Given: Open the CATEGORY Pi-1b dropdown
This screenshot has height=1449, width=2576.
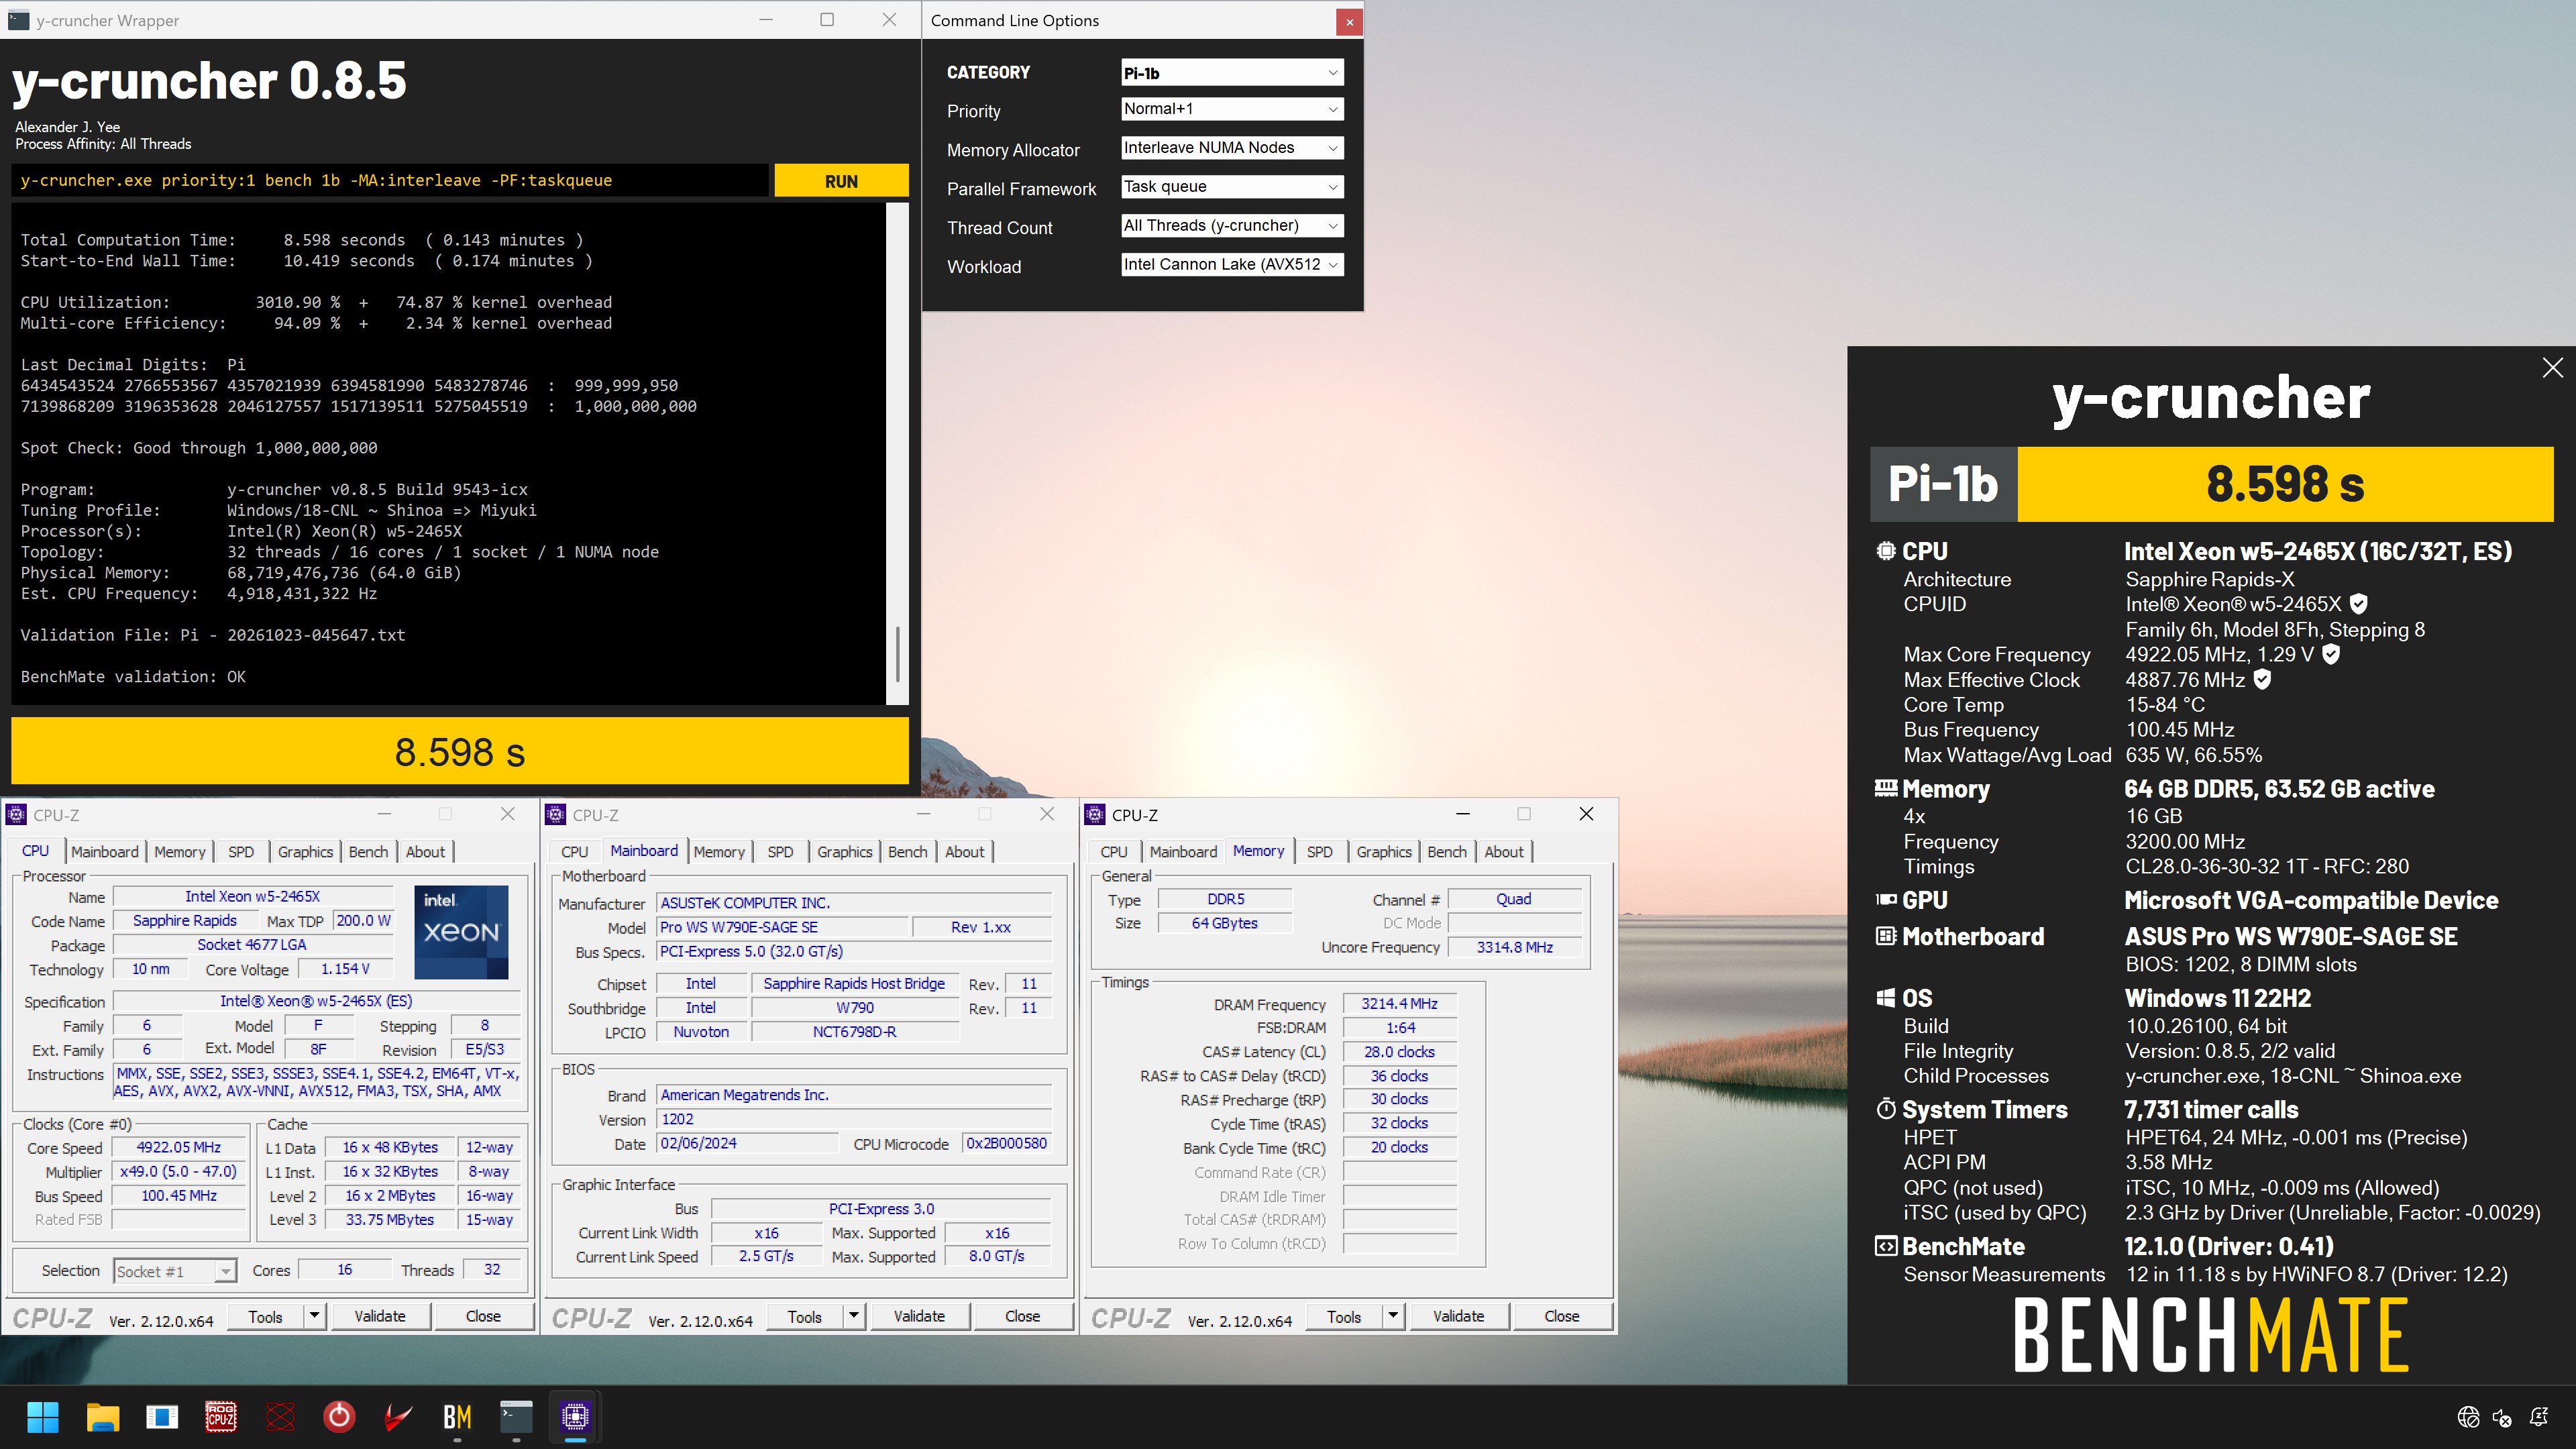Looking at the screenshot, I should click(1231, 72).
